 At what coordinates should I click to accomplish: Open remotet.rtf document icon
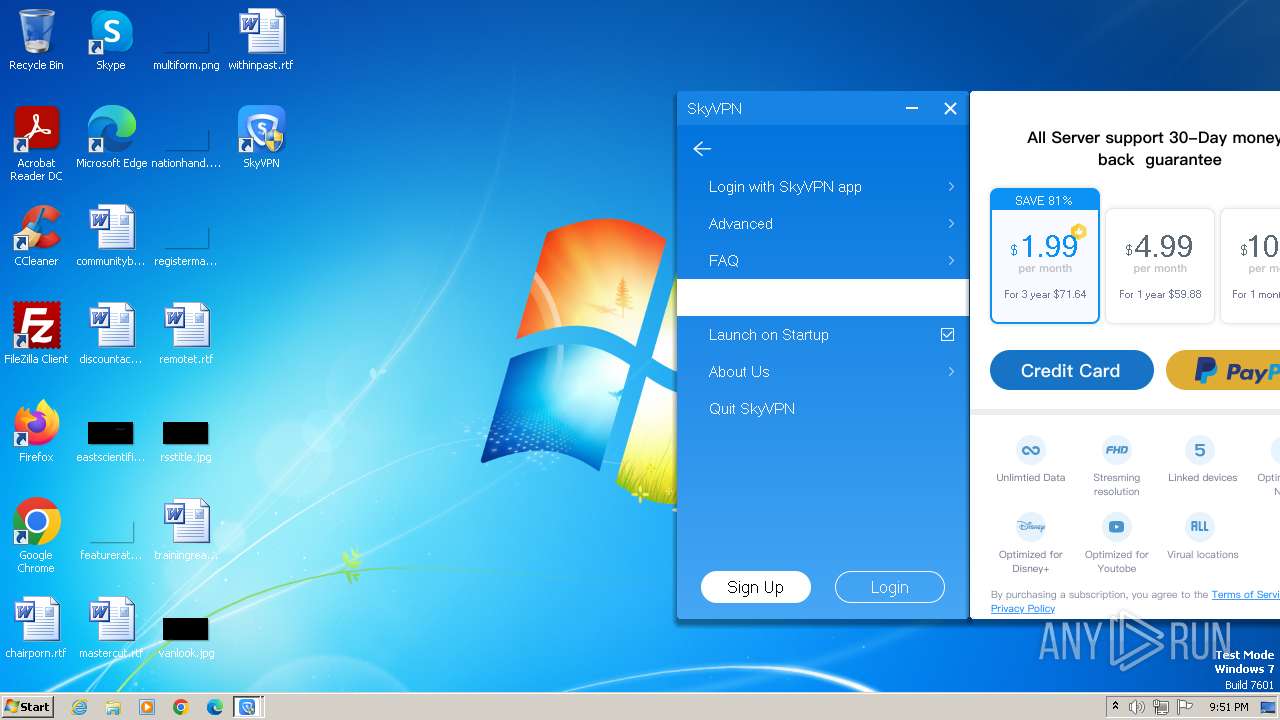click(186, 333)
